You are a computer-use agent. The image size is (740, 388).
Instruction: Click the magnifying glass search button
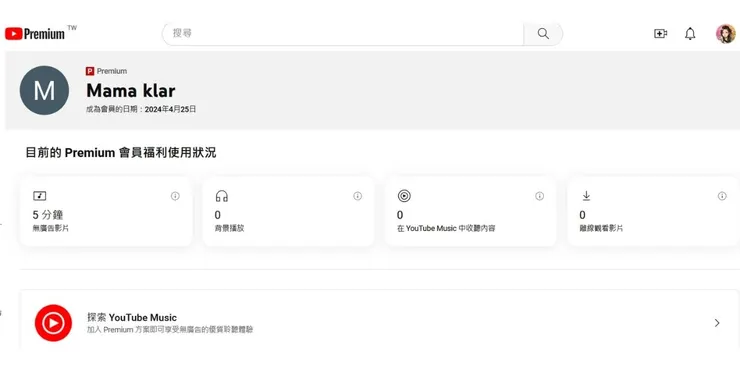coord(543,34)
